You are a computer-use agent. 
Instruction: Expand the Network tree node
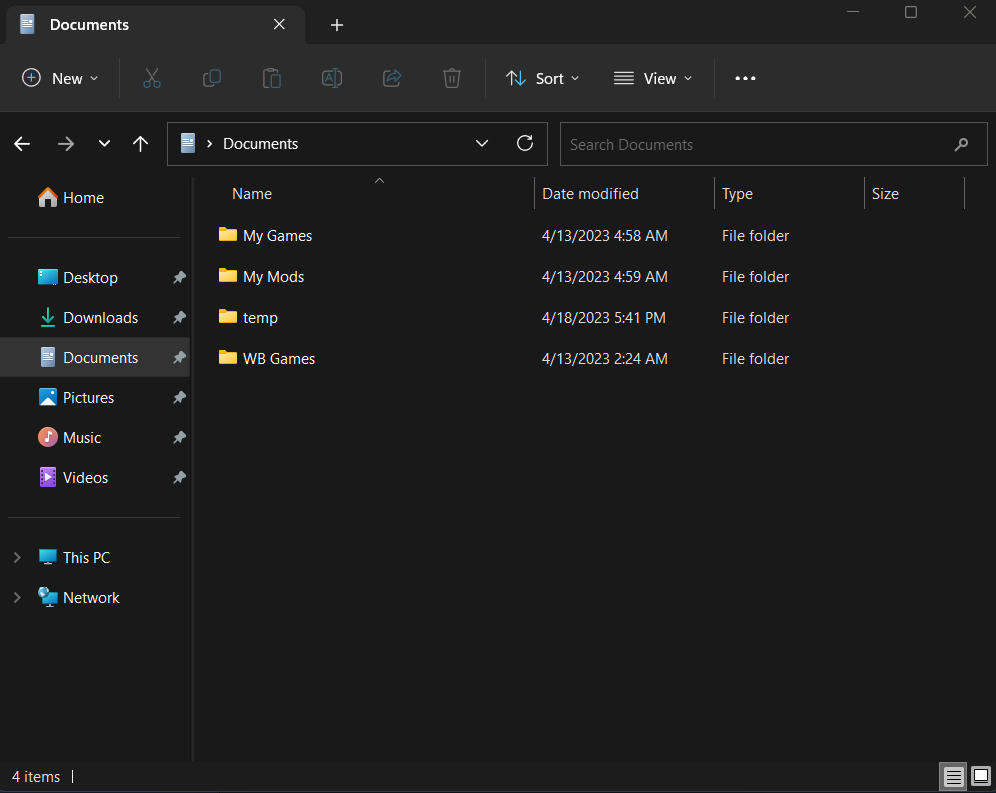click(17, 598)
